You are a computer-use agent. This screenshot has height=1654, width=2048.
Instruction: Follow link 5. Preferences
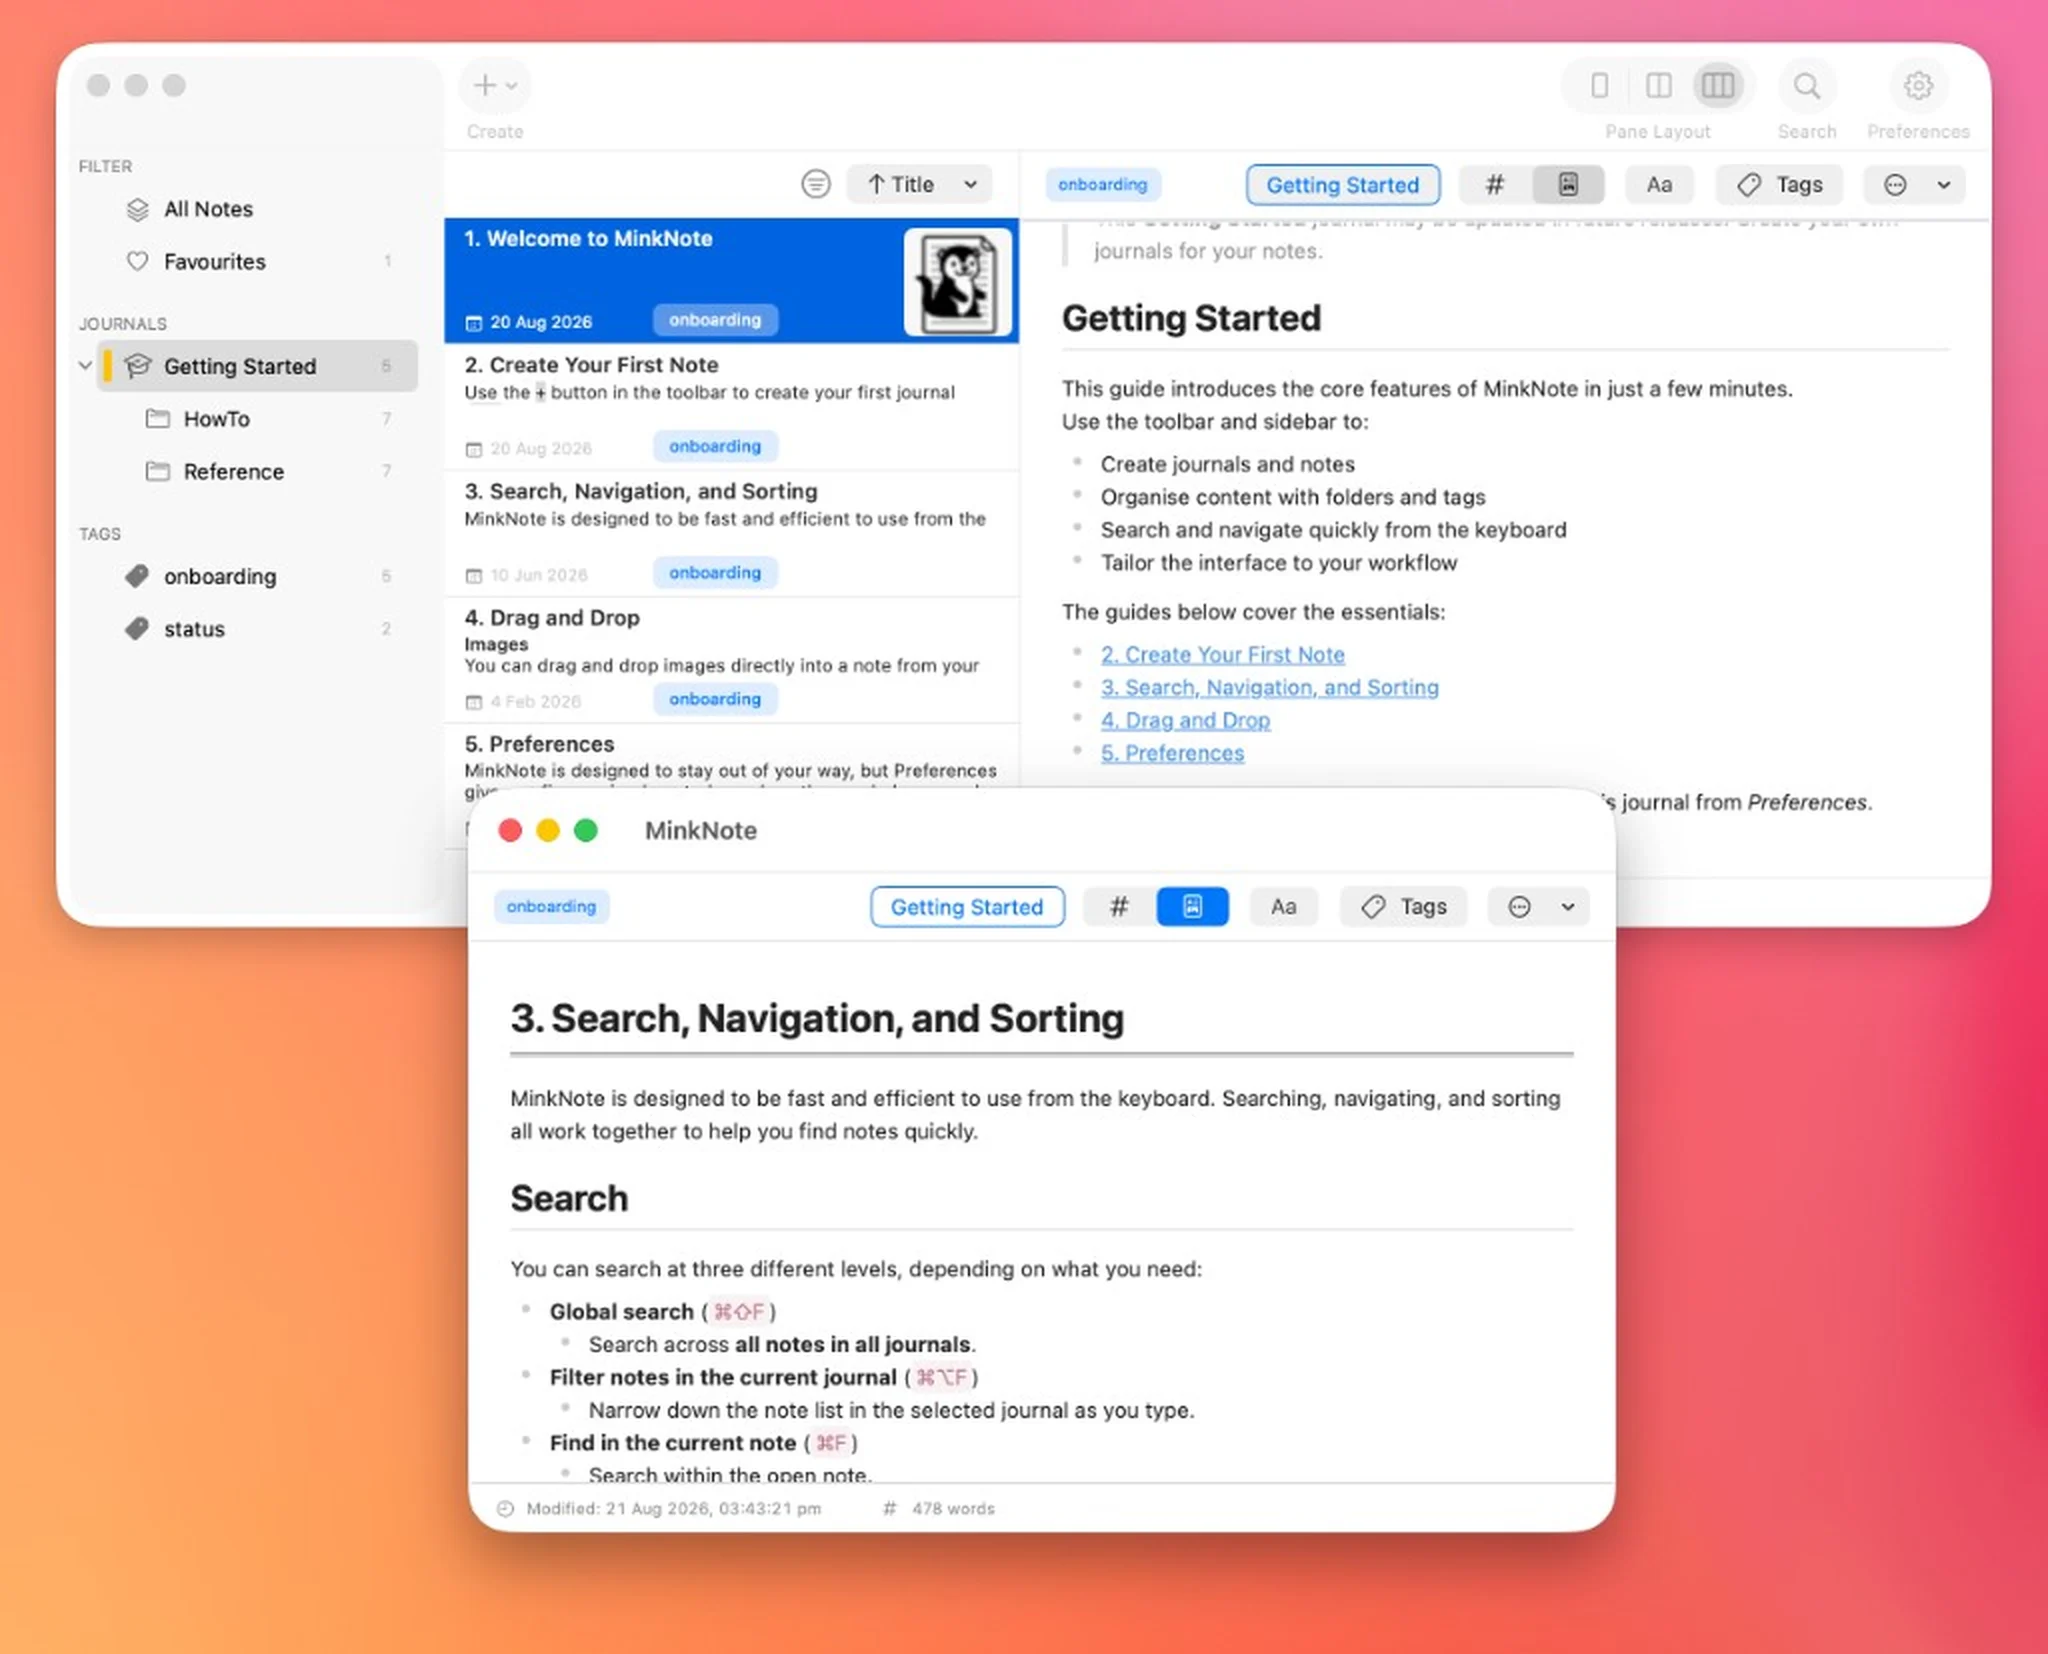click(x=1172, y=753)
